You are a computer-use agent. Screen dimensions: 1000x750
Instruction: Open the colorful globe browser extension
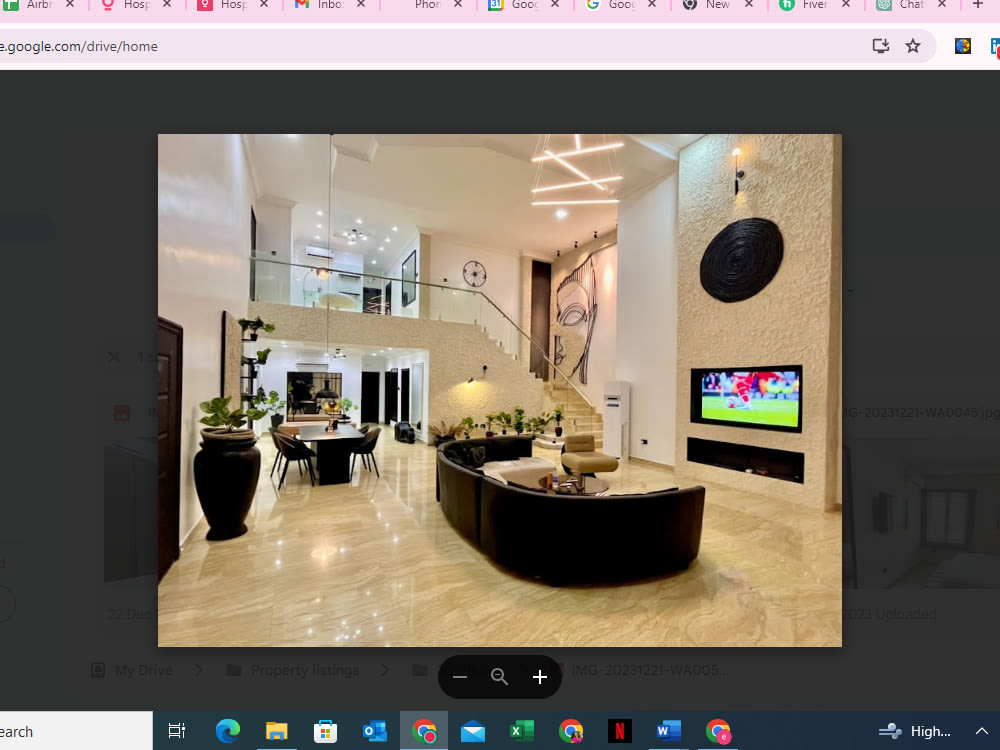[x=962, y=46]
